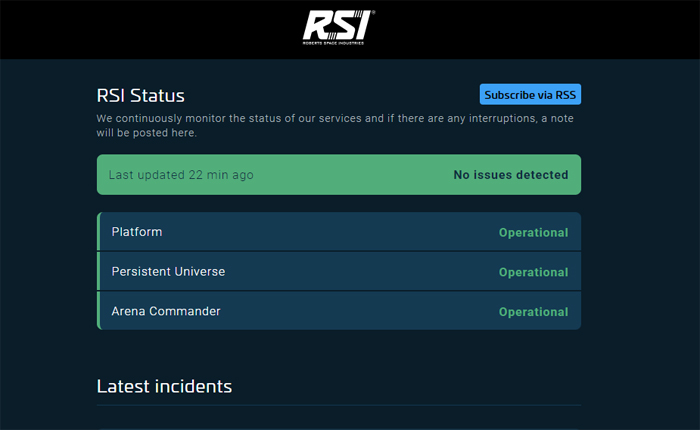The height and width of the screenshot is (430, 700).
Task: Click Arena Commander's Operational status text
Action: pos(533,312)
